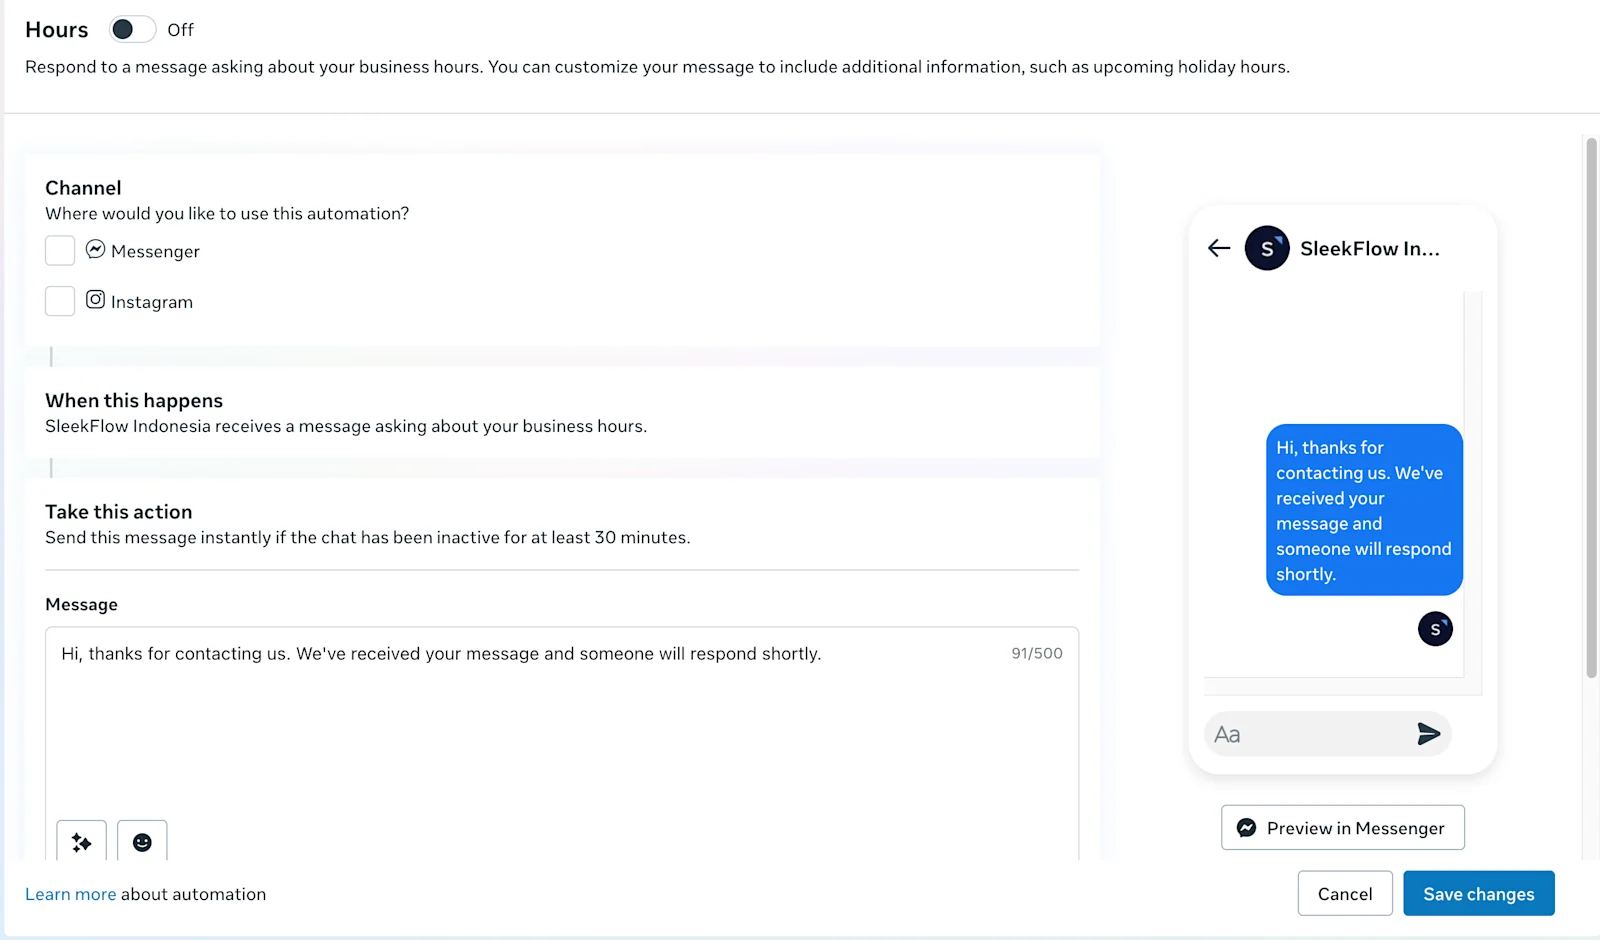Click the Instagram icon in the Channel section
This screenshot has width=1600, height=940.
[95, 299]
